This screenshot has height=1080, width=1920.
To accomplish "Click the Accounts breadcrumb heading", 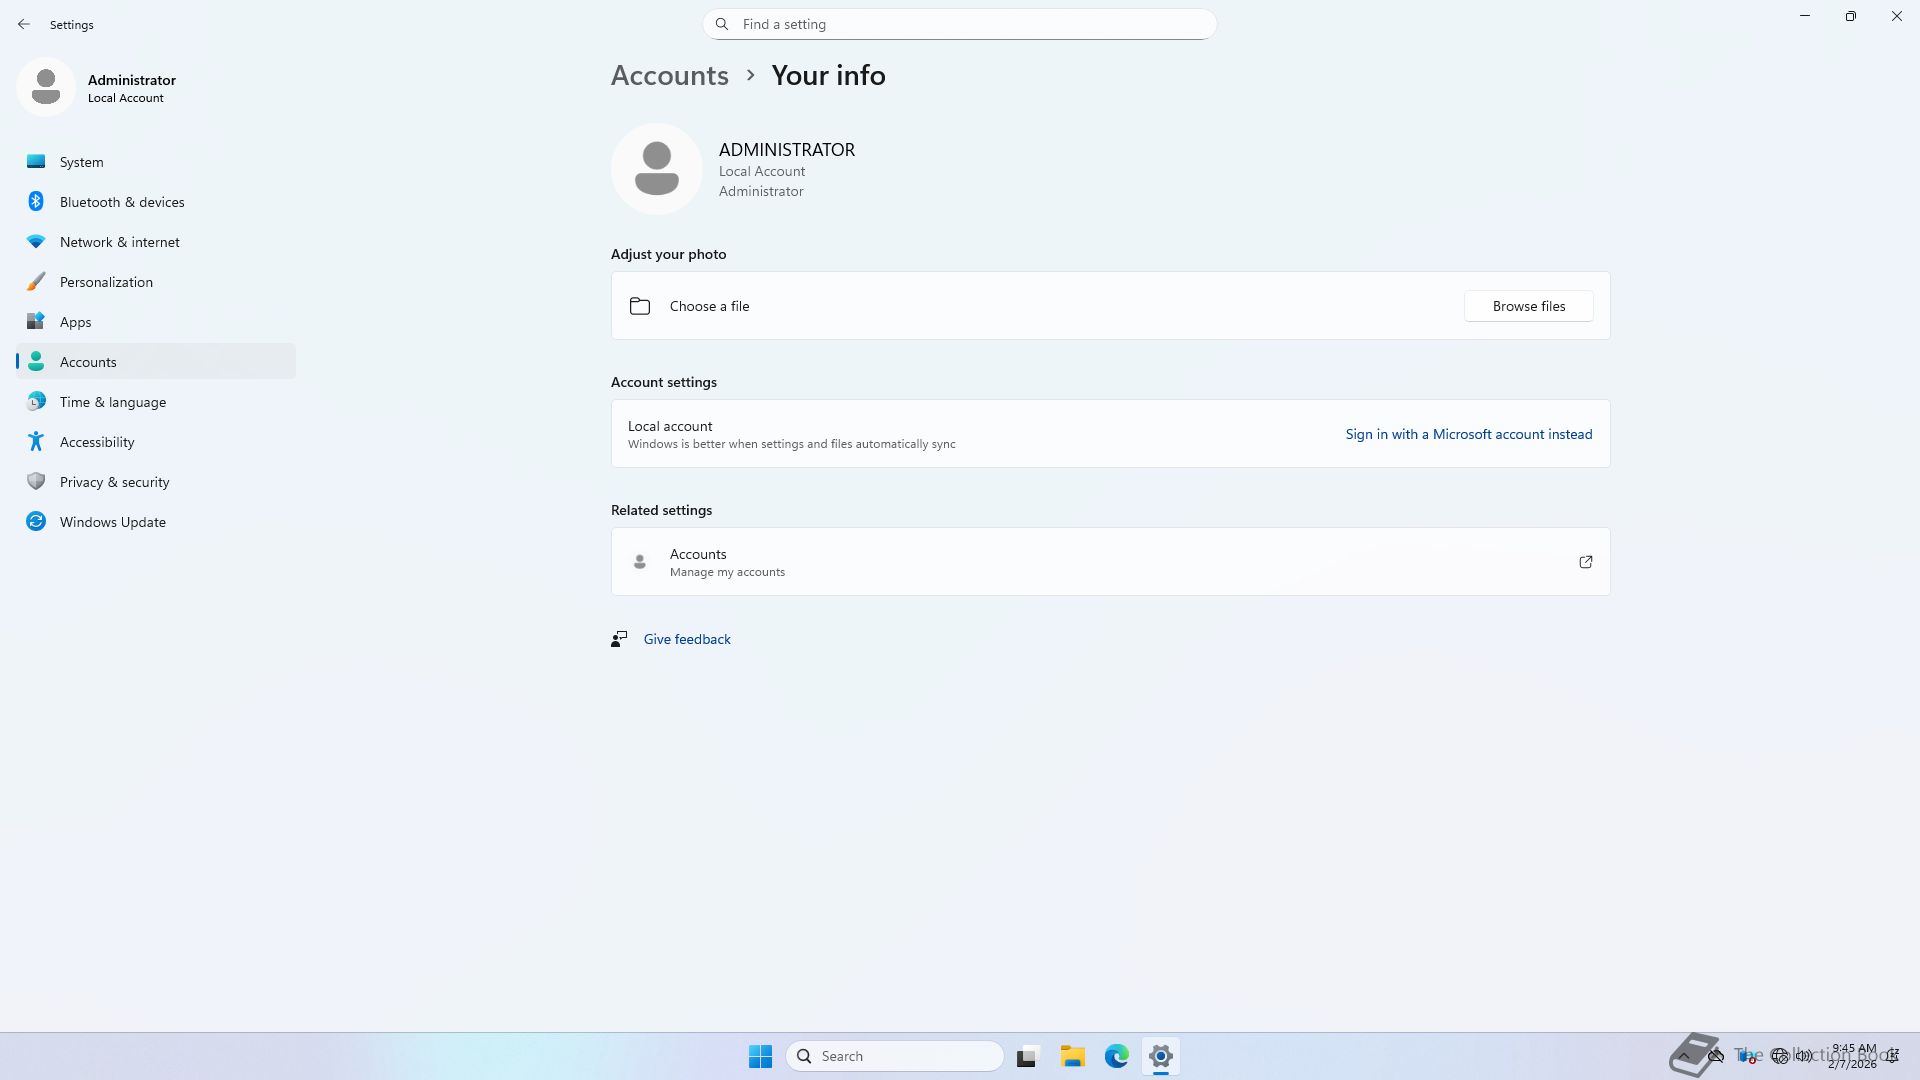I will pyautogui.click(x=669, y=75).
